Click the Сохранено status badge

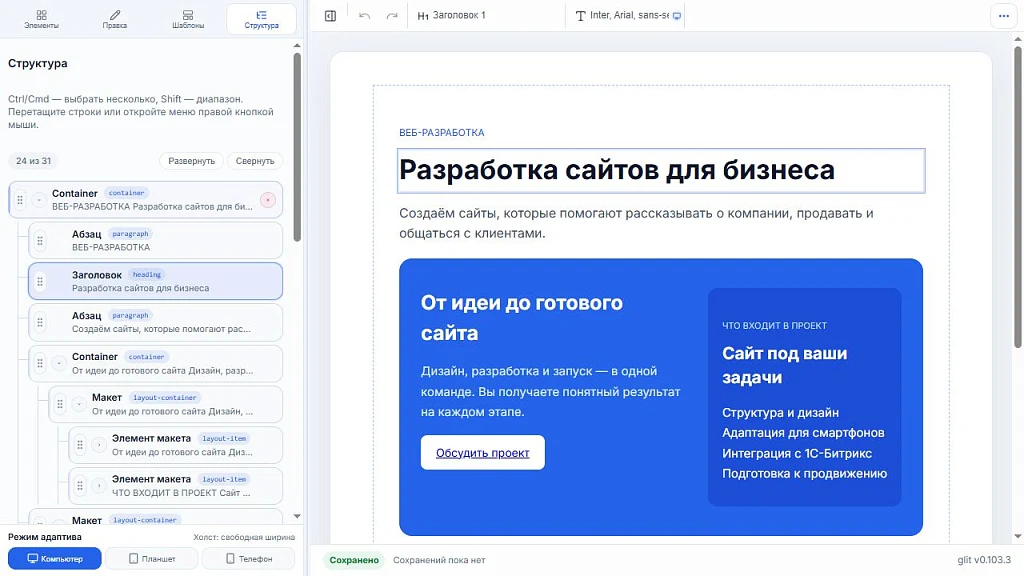coord(354,560)
